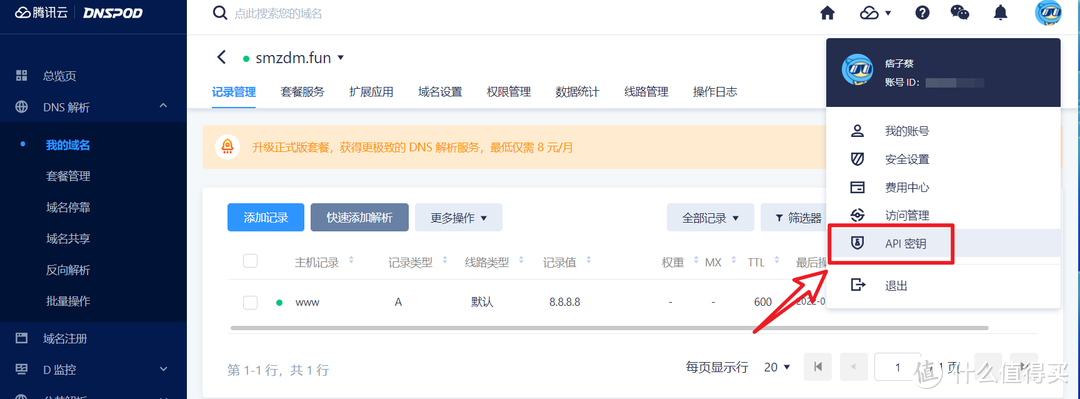Screen dimensions: 1080x399
Task: Click the rocket icon in upgrade banner
Action: click(x=228, y=147)
